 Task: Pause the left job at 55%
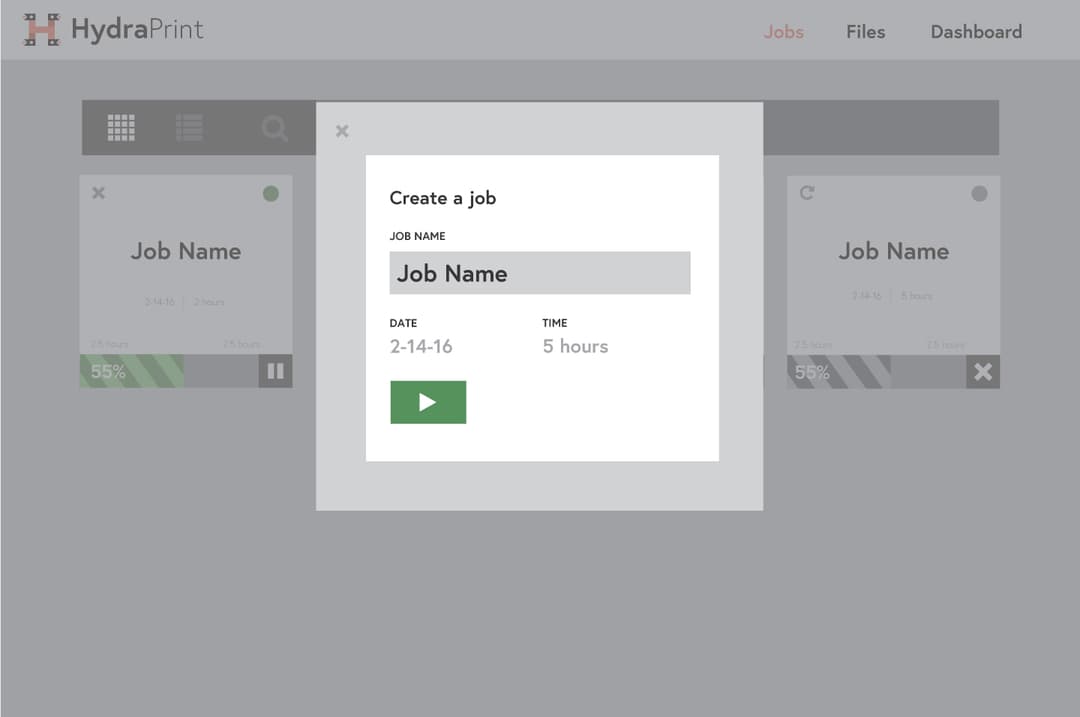pyautogui.click(x=276, y=372)
